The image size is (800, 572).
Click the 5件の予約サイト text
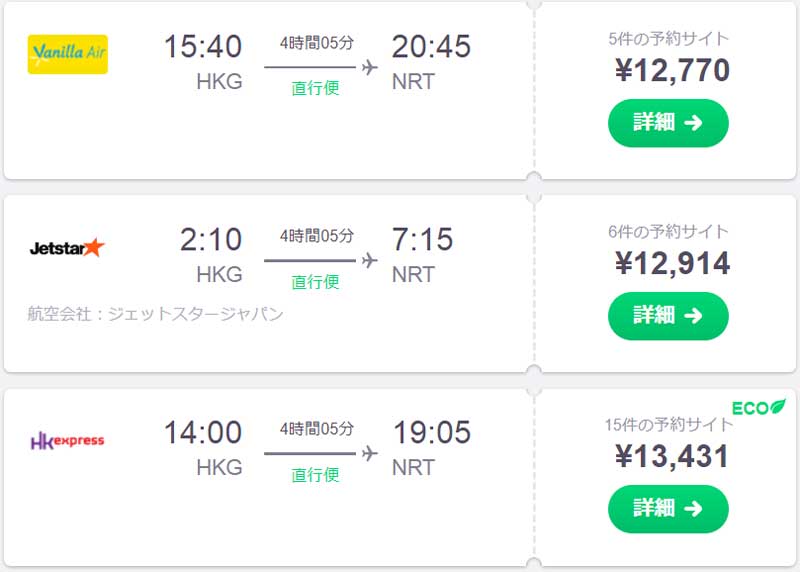point(669,39)
